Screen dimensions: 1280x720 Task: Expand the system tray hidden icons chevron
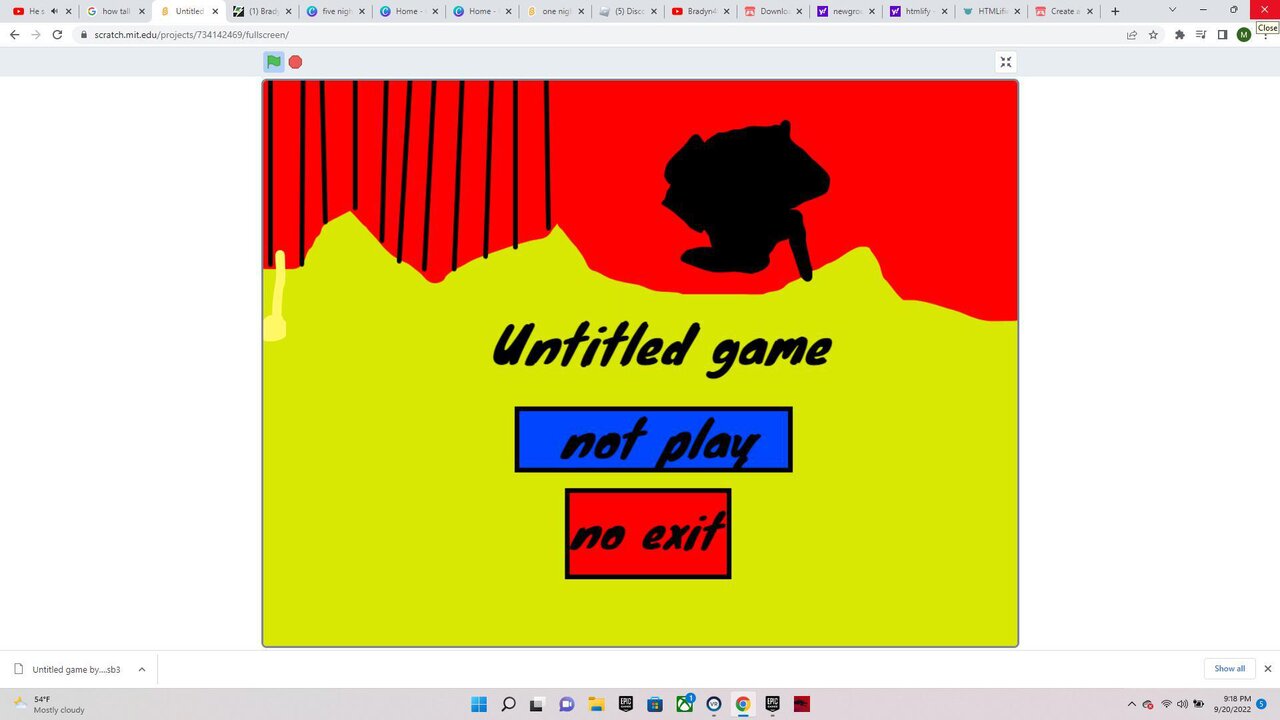point(1131,704)
